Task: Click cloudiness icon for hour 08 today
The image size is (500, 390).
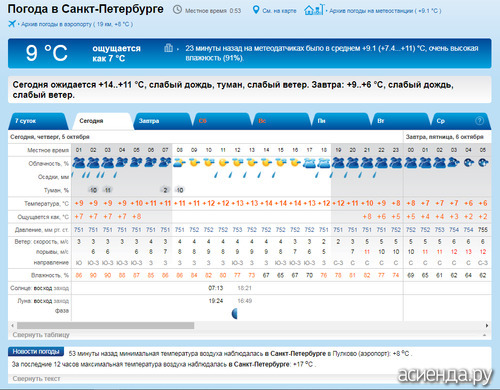Action: pyautogui.click(x=180, y=163)
